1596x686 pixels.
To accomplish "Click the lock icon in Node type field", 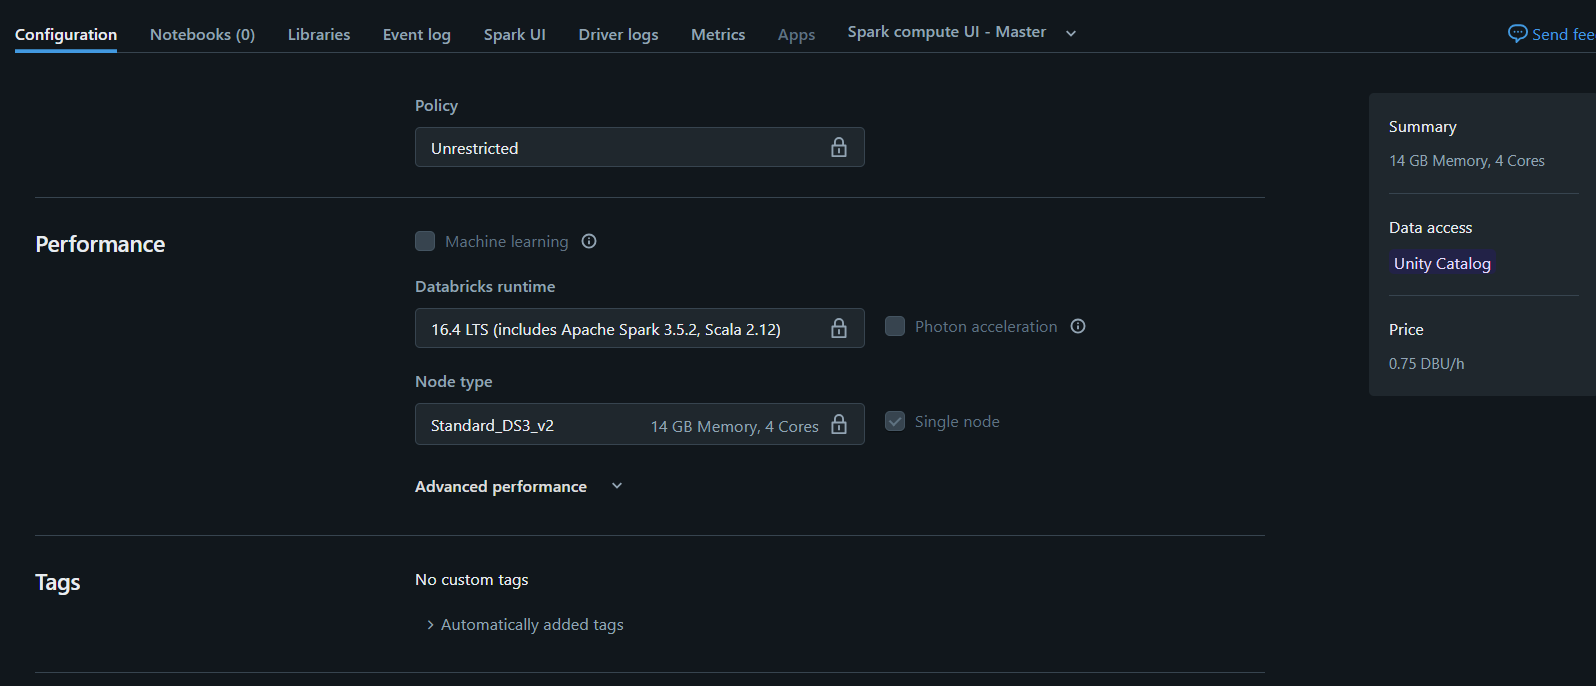I will coord(839,424).
